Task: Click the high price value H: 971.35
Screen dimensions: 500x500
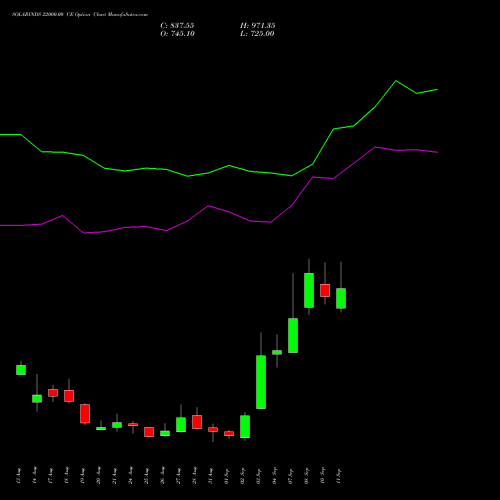Action: pyautogui.click(x=258, y=26)
